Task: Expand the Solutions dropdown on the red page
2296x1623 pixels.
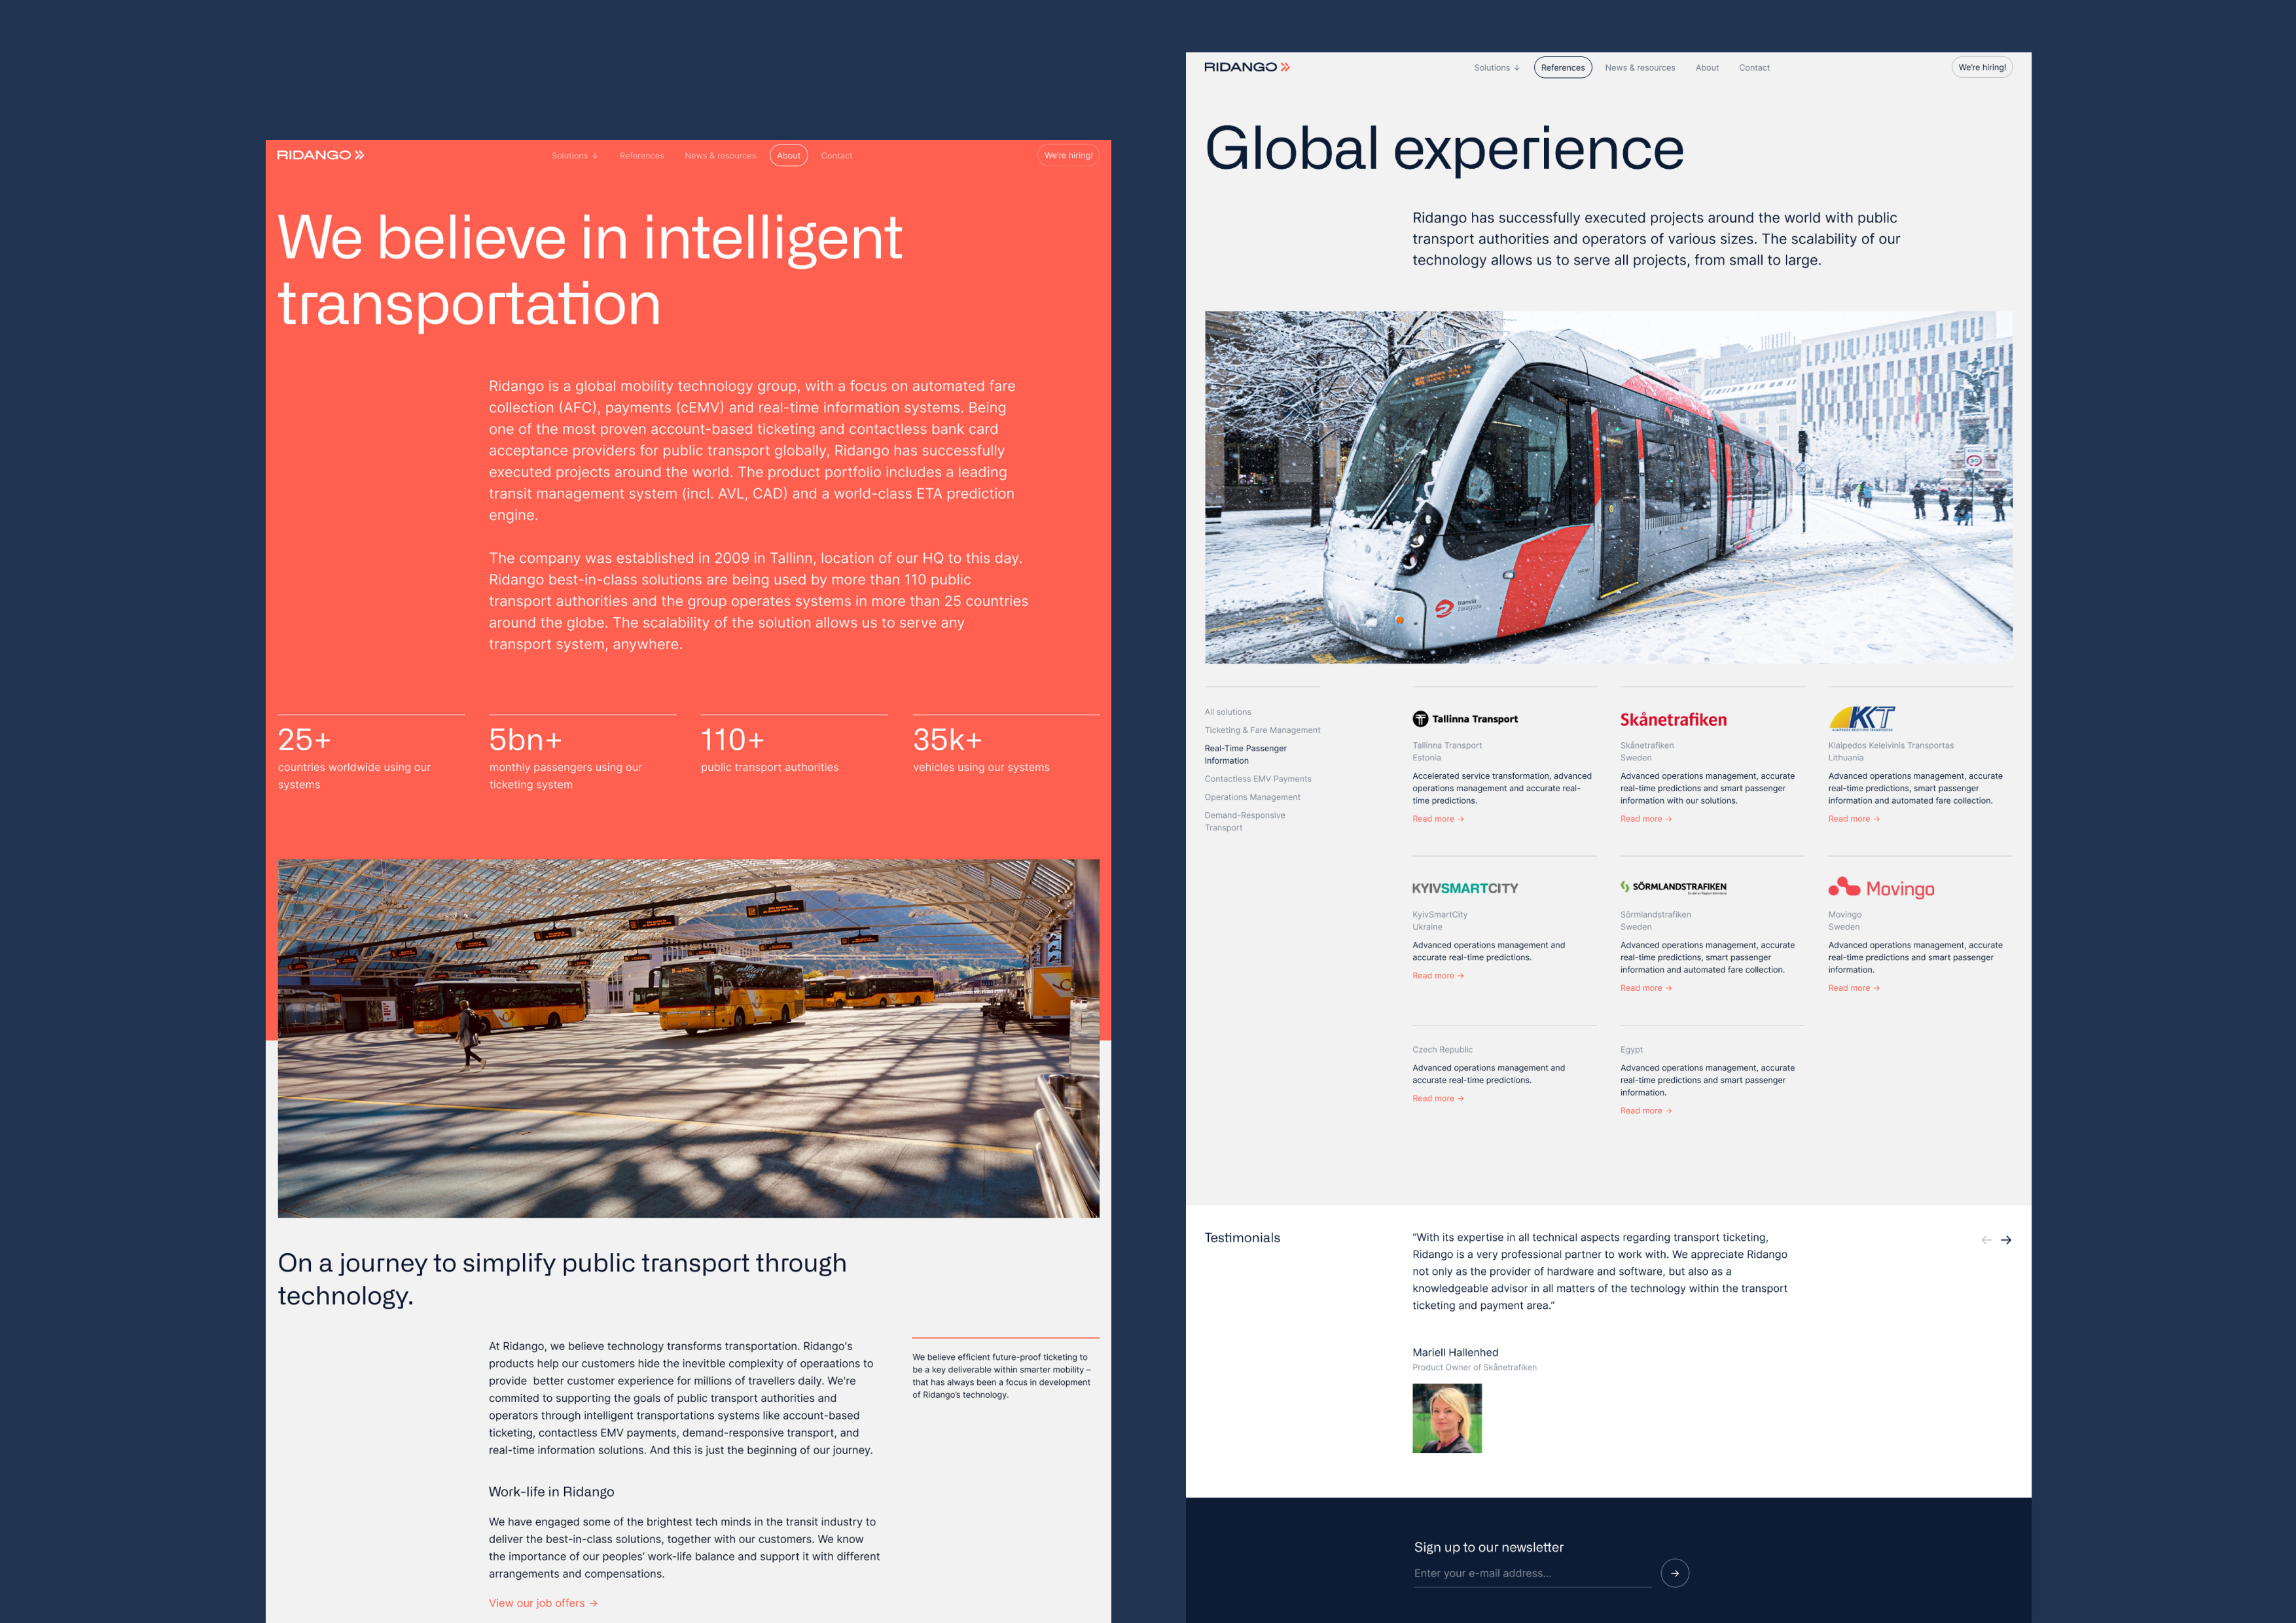Action: (x=574, y=156)
